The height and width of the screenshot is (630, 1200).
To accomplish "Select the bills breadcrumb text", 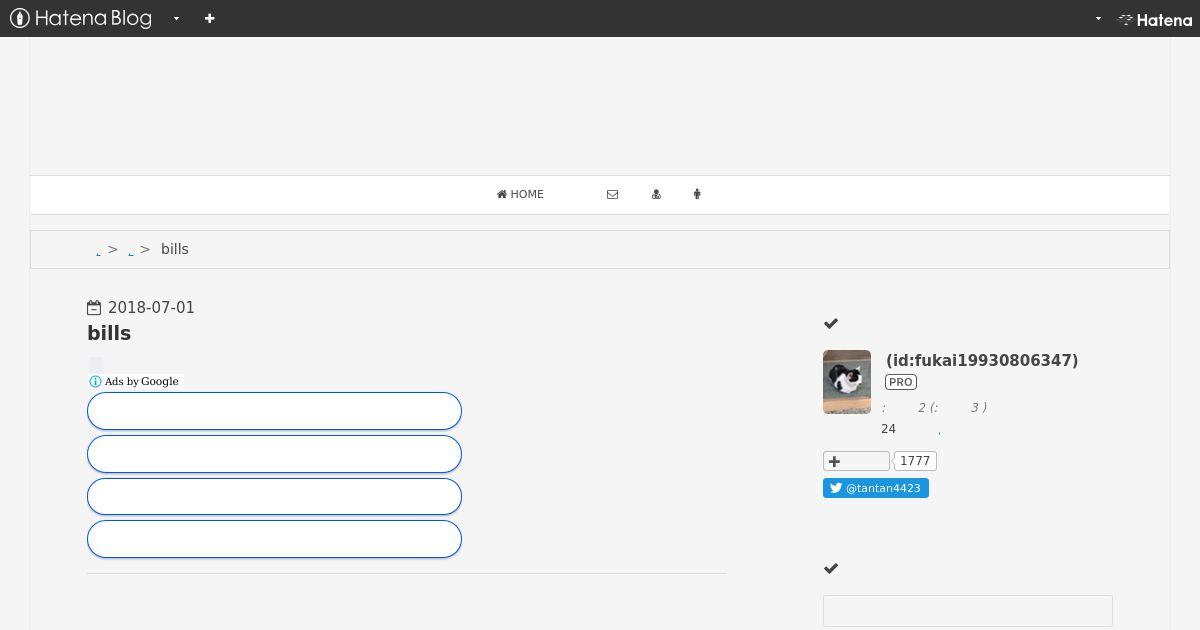I will [x=175, y=249].
